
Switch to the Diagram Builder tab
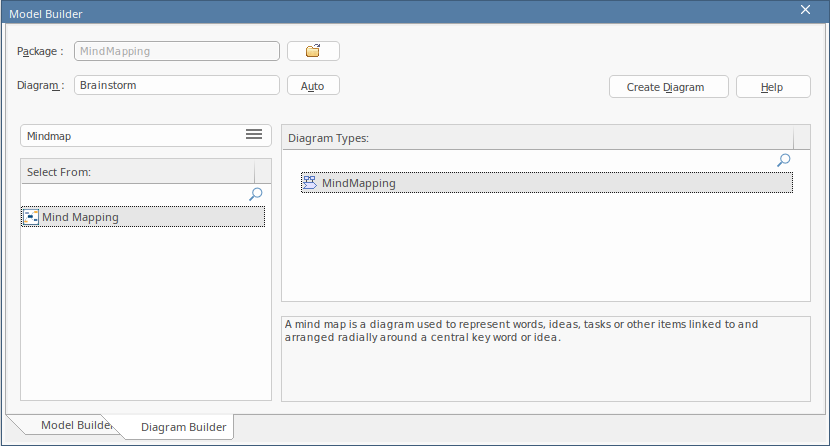[183, 427]
